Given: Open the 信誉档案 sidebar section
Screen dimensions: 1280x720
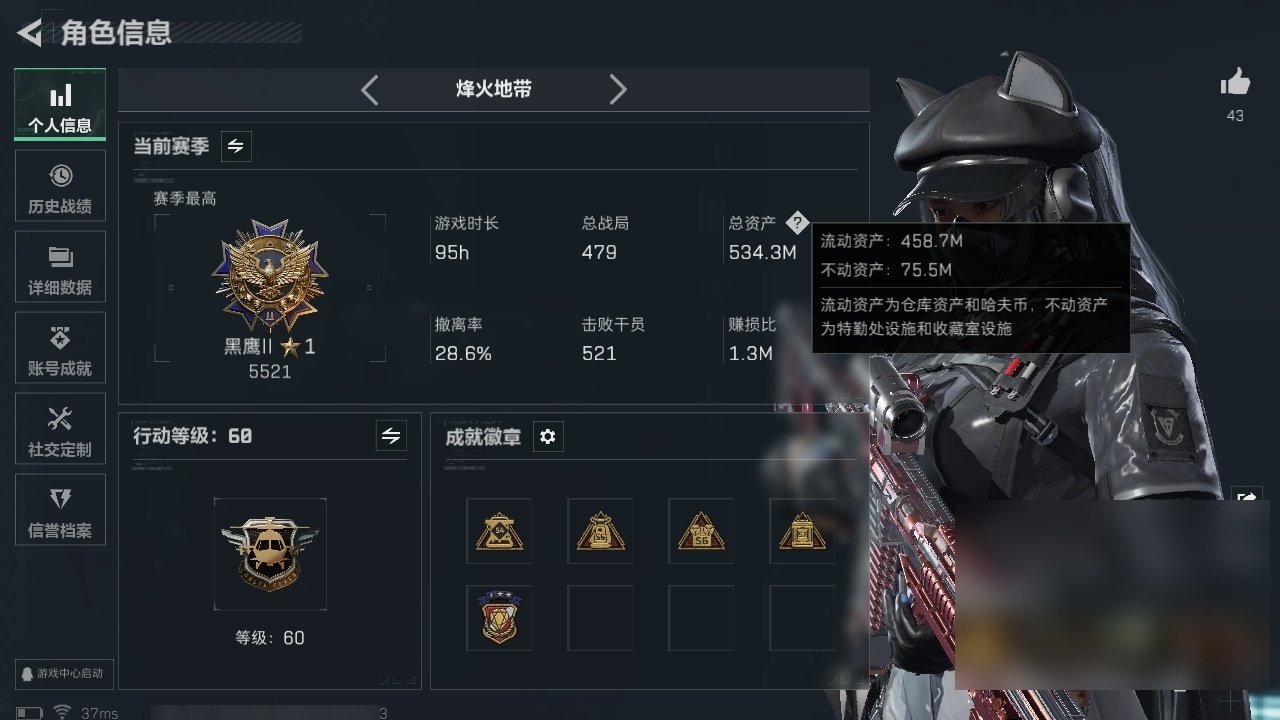Looking at the screenshot, I should [60, 510].
